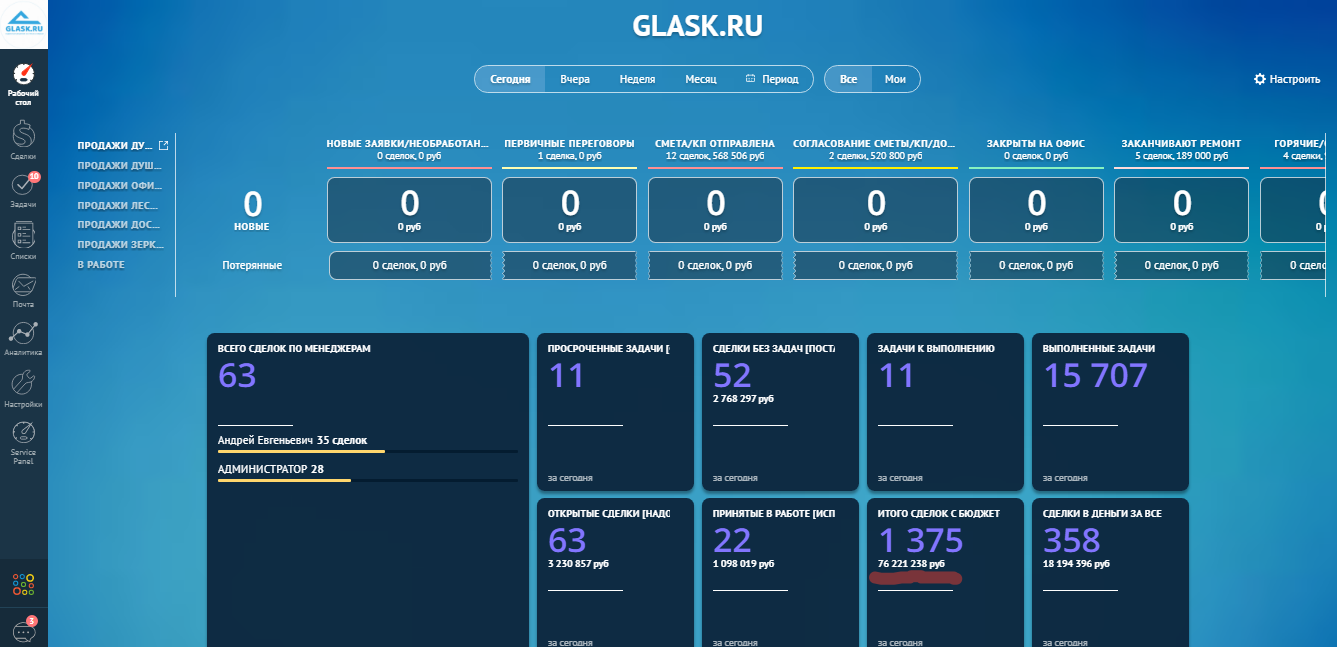The width and height of the screenshot is (1337, 647).
Task: Open the Почта mail icon
Action: tap(23, 288)
